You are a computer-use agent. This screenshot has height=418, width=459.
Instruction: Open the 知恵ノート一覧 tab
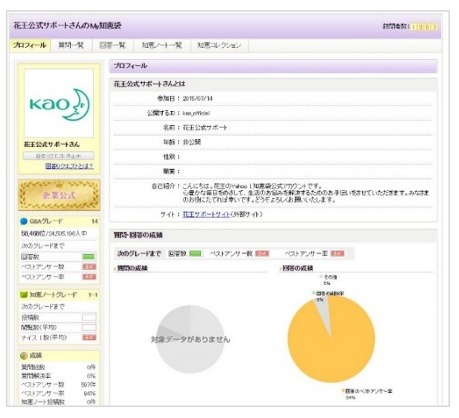click(162, 45)
